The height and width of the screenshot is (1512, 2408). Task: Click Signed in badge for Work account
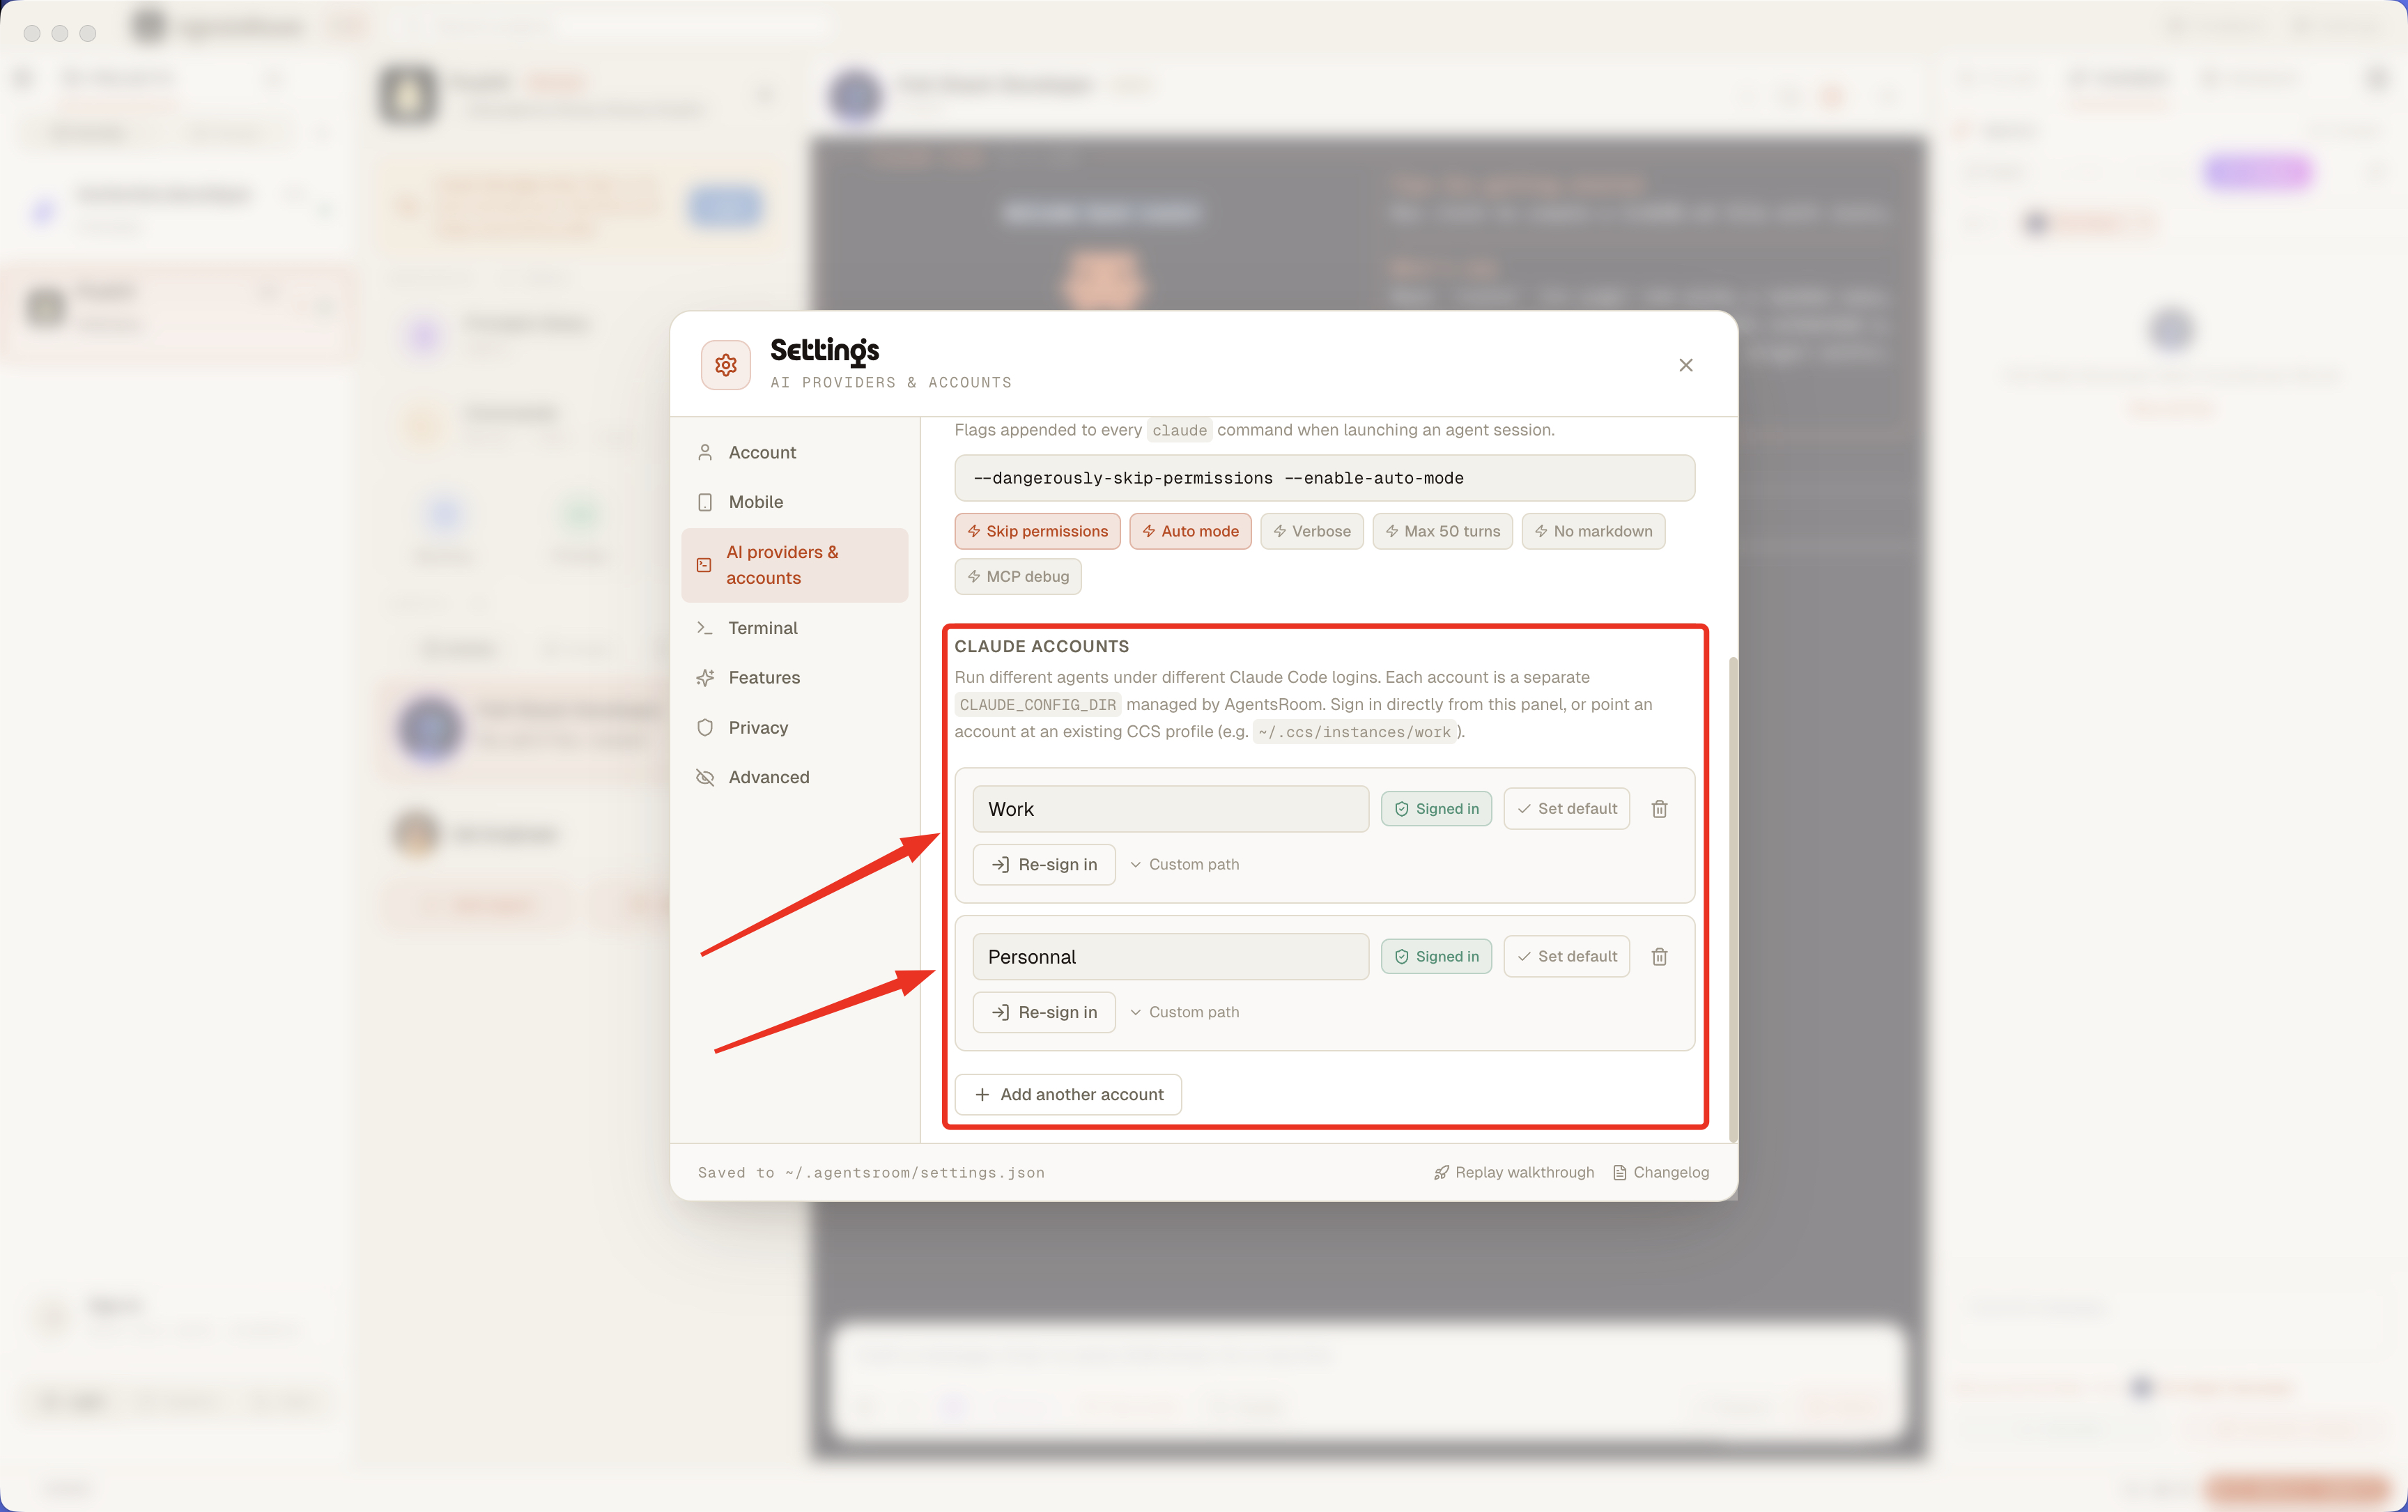(x=1436, y=809)
